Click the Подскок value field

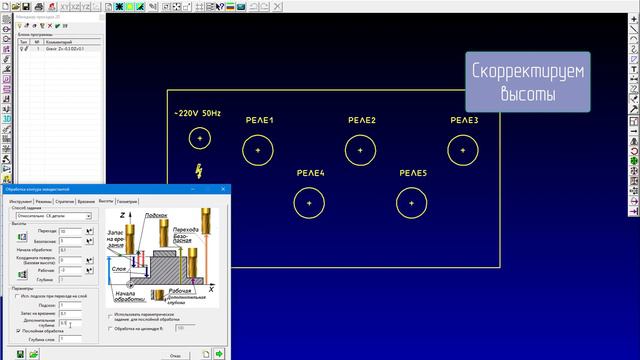click(x=71, y=305)
